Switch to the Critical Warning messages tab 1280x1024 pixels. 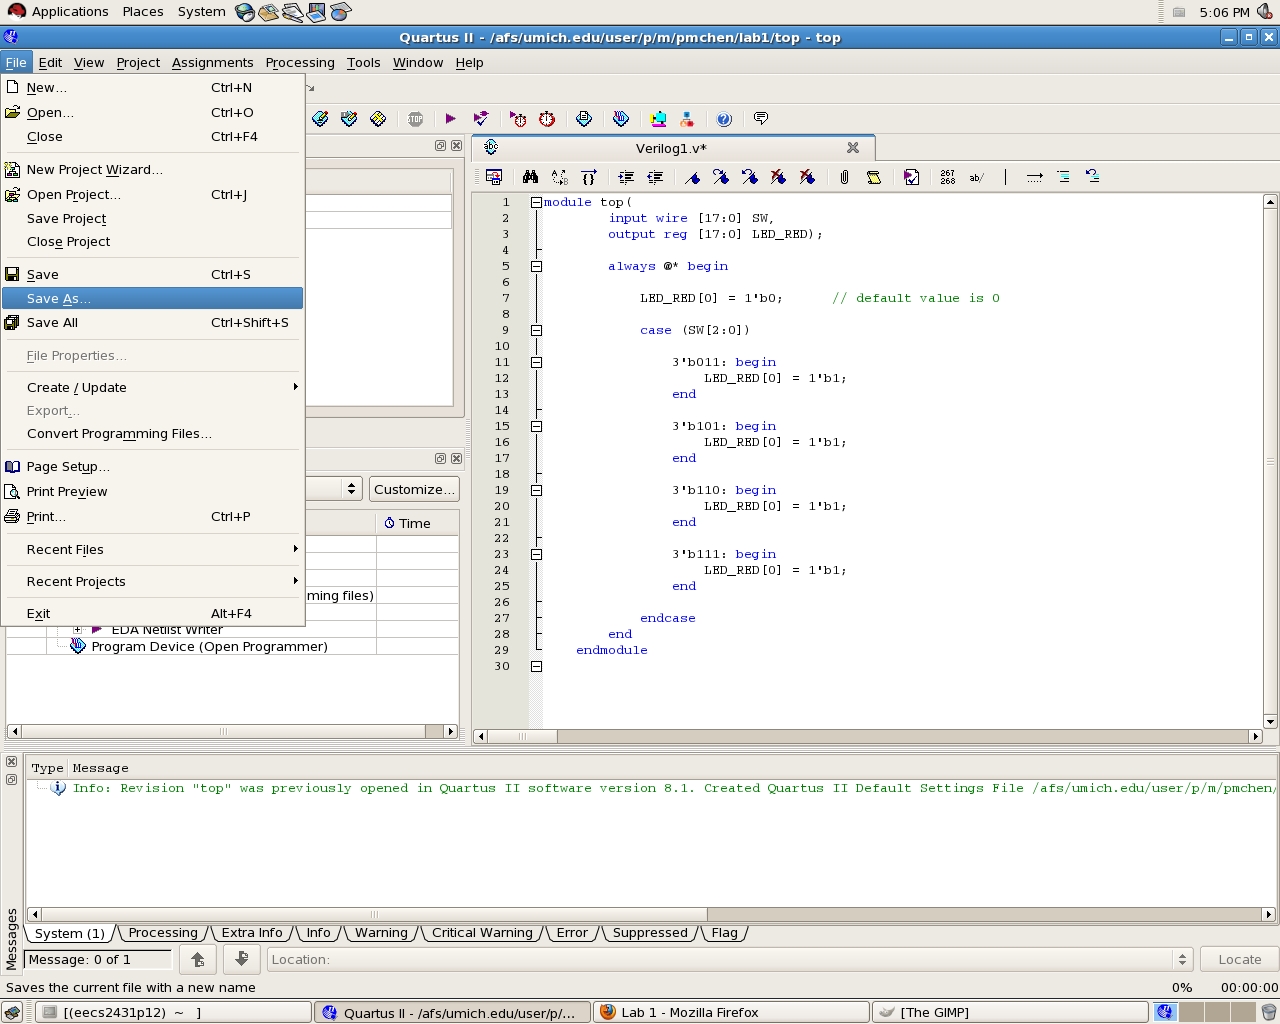coord(482,933)
